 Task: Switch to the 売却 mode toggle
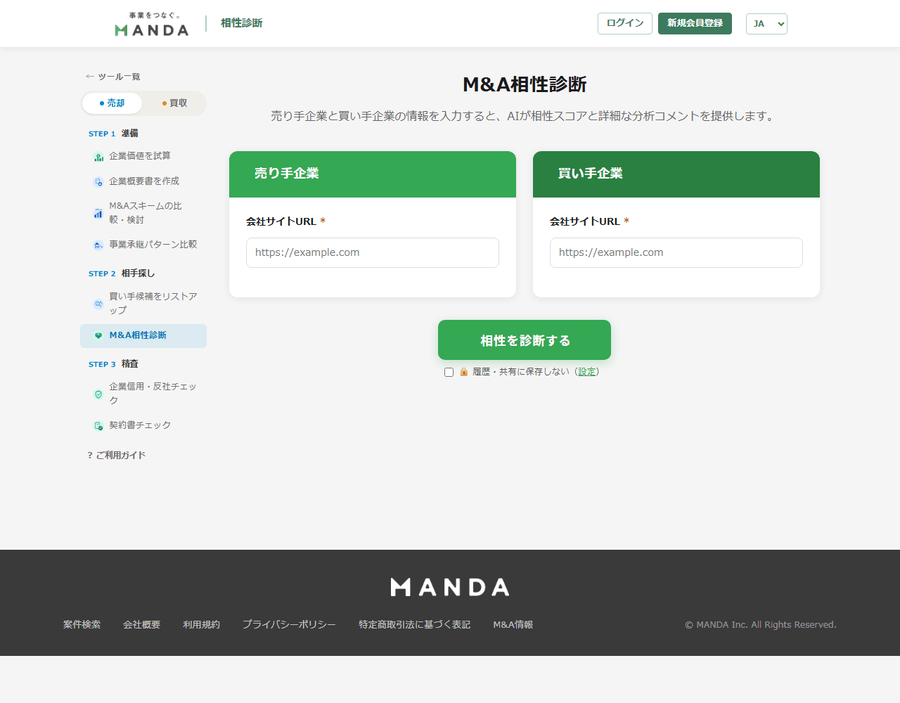click(x=112, y=103)
